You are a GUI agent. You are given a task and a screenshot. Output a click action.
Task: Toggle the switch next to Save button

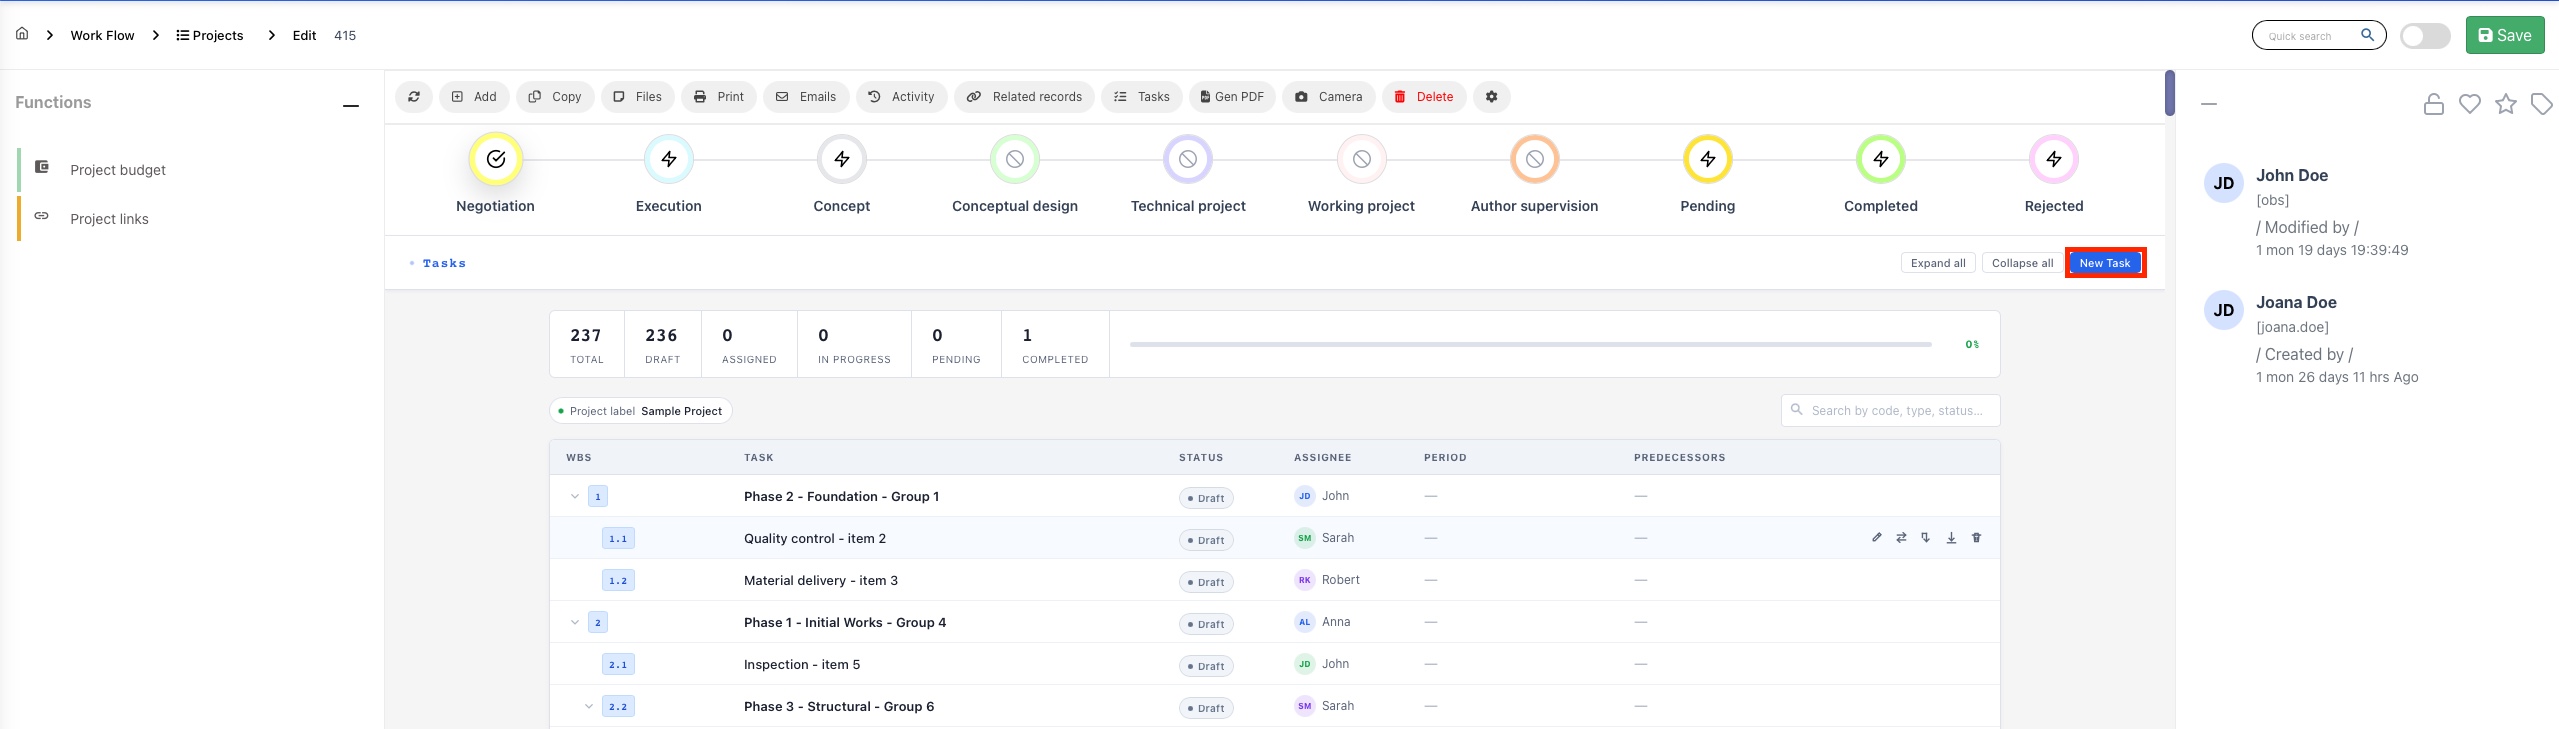[x=2425, y=36]
